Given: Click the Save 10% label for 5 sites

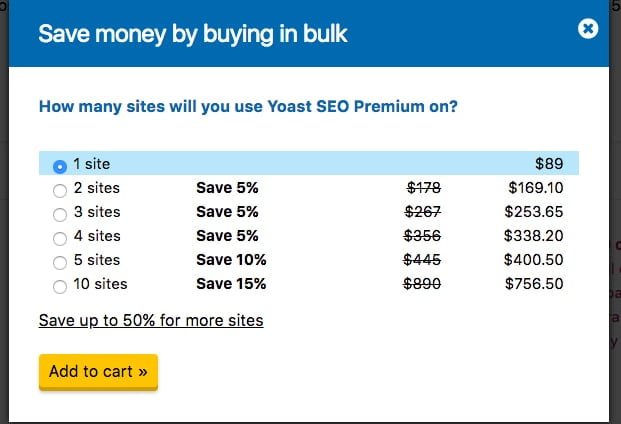Looking at the screenshot, I should point(231,260).
